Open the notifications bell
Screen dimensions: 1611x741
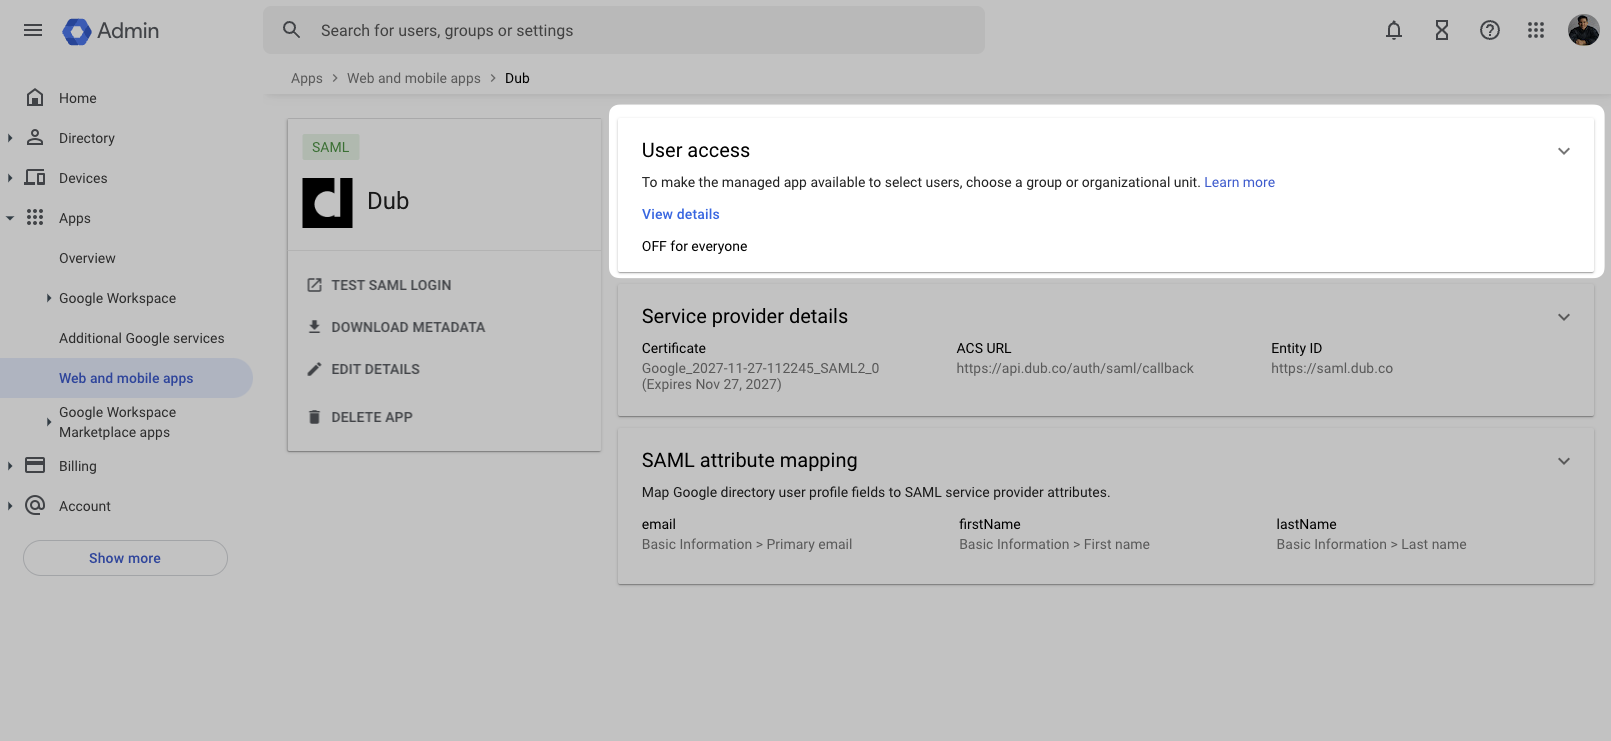click(x=1394, y=30)
